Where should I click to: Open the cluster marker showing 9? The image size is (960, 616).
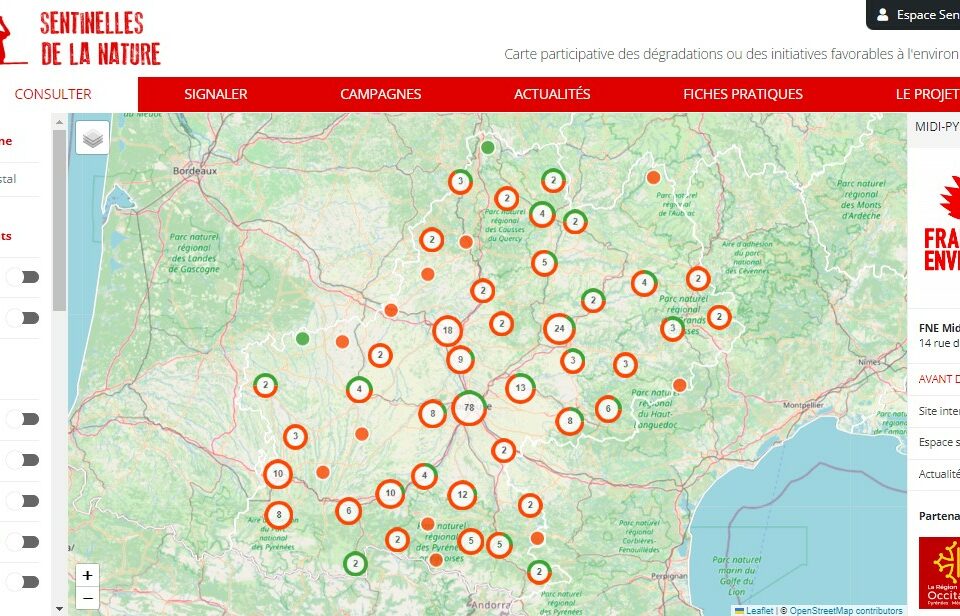[x=460, y=359]
